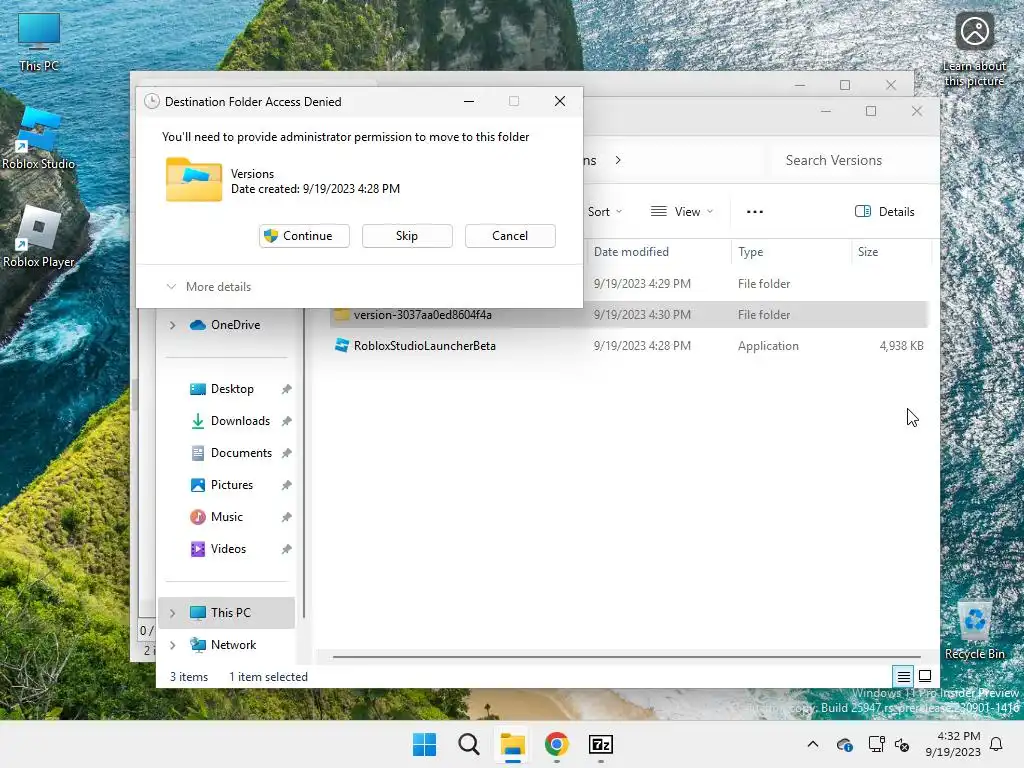Open clock showing 4:32 PM
The width and height of the screenshot is (1024, 768).
coord(953,744)
